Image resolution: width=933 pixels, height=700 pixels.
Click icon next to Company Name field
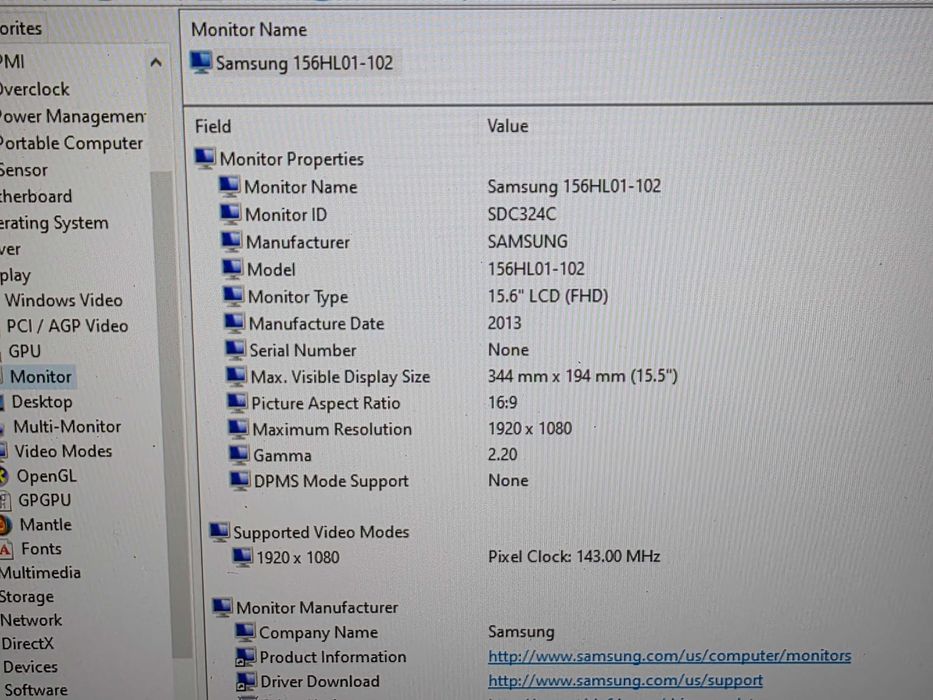click(245, 632)
